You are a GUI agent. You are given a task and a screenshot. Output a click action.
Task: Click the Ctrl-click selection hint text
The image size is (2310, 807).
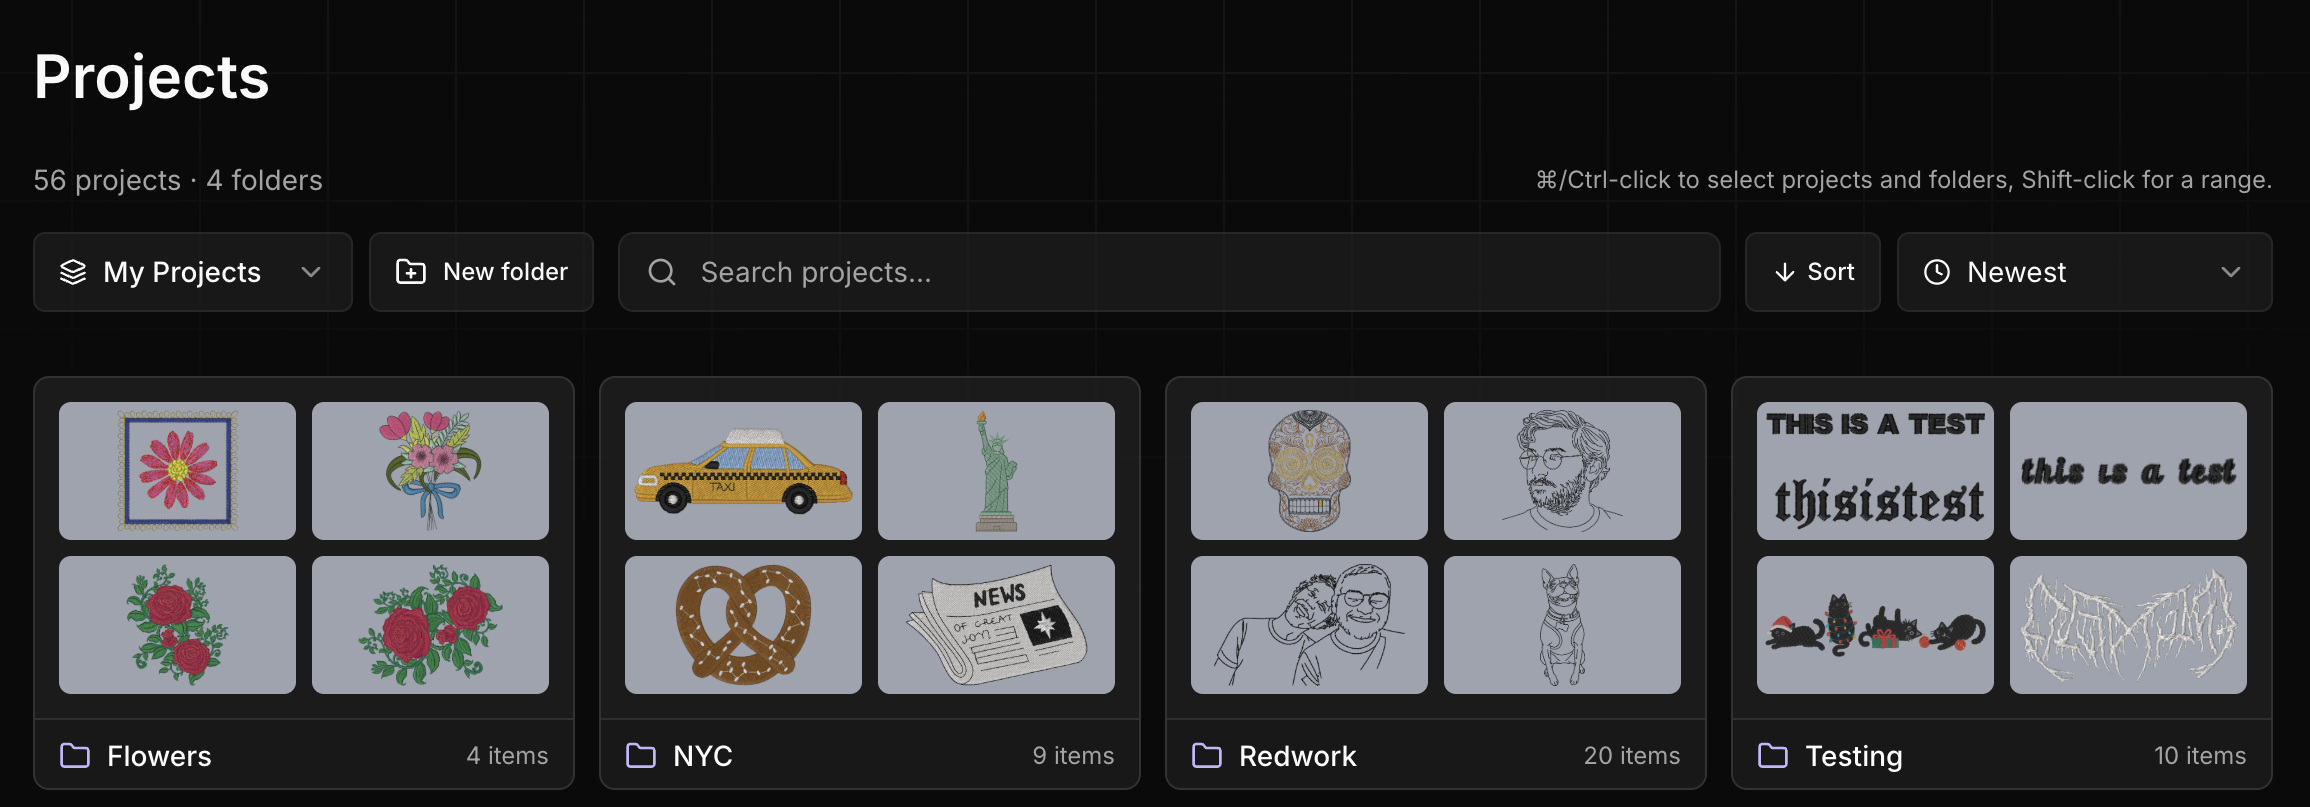[1904, 180]
